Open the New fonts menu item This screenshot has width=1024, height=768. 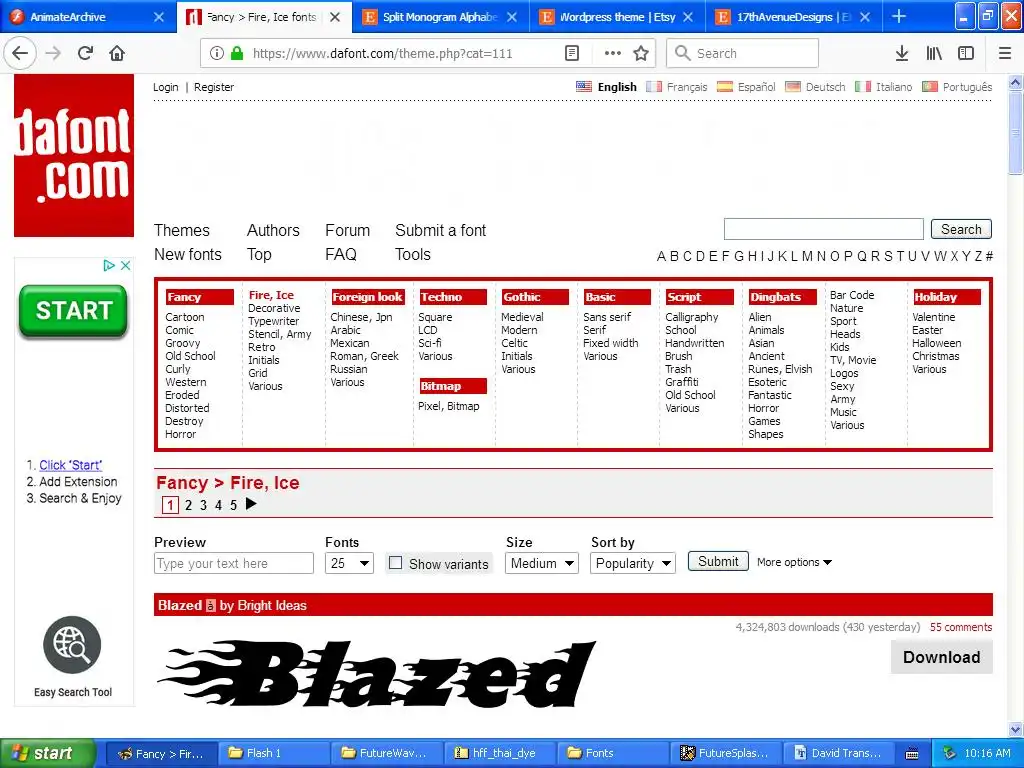tap(187, 255)
